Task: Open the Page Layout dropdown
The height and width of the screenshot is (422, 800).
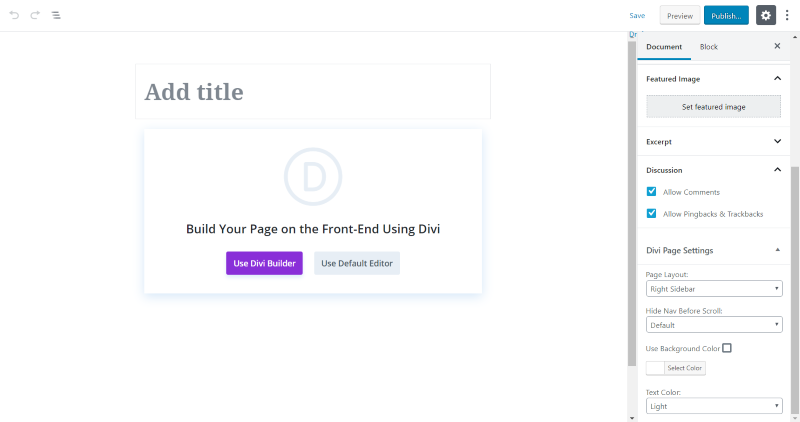Action: point(714,289)
